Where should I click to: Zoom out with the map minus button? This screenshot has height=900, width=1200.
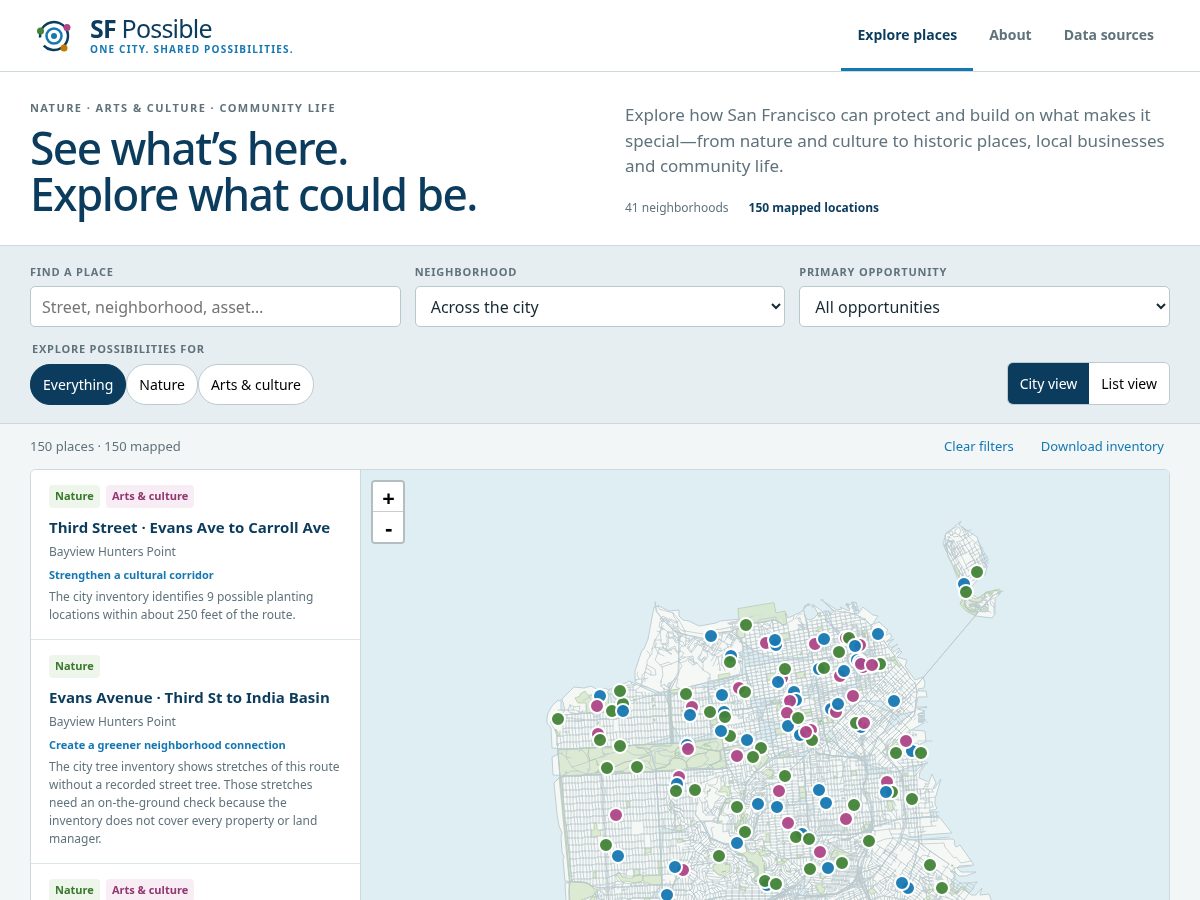coord(388,528)
